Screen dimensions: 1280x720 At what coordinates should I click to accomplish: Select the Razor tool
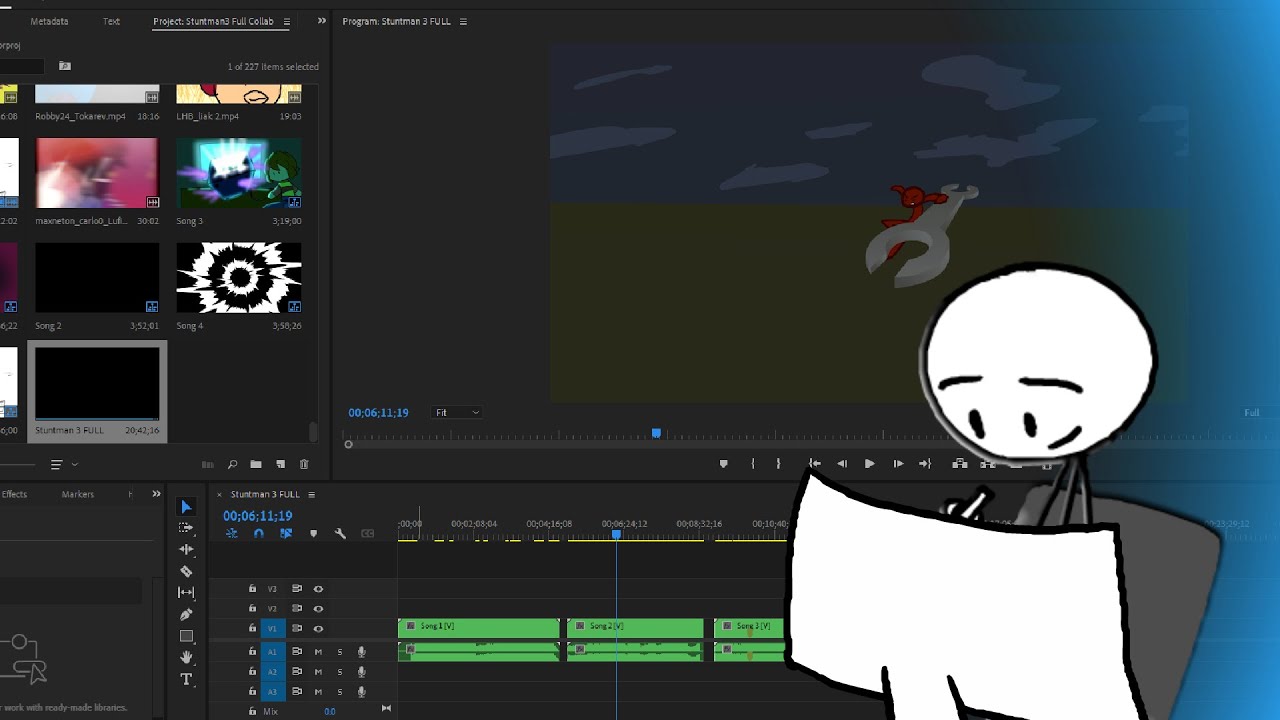tap(186, 571)
